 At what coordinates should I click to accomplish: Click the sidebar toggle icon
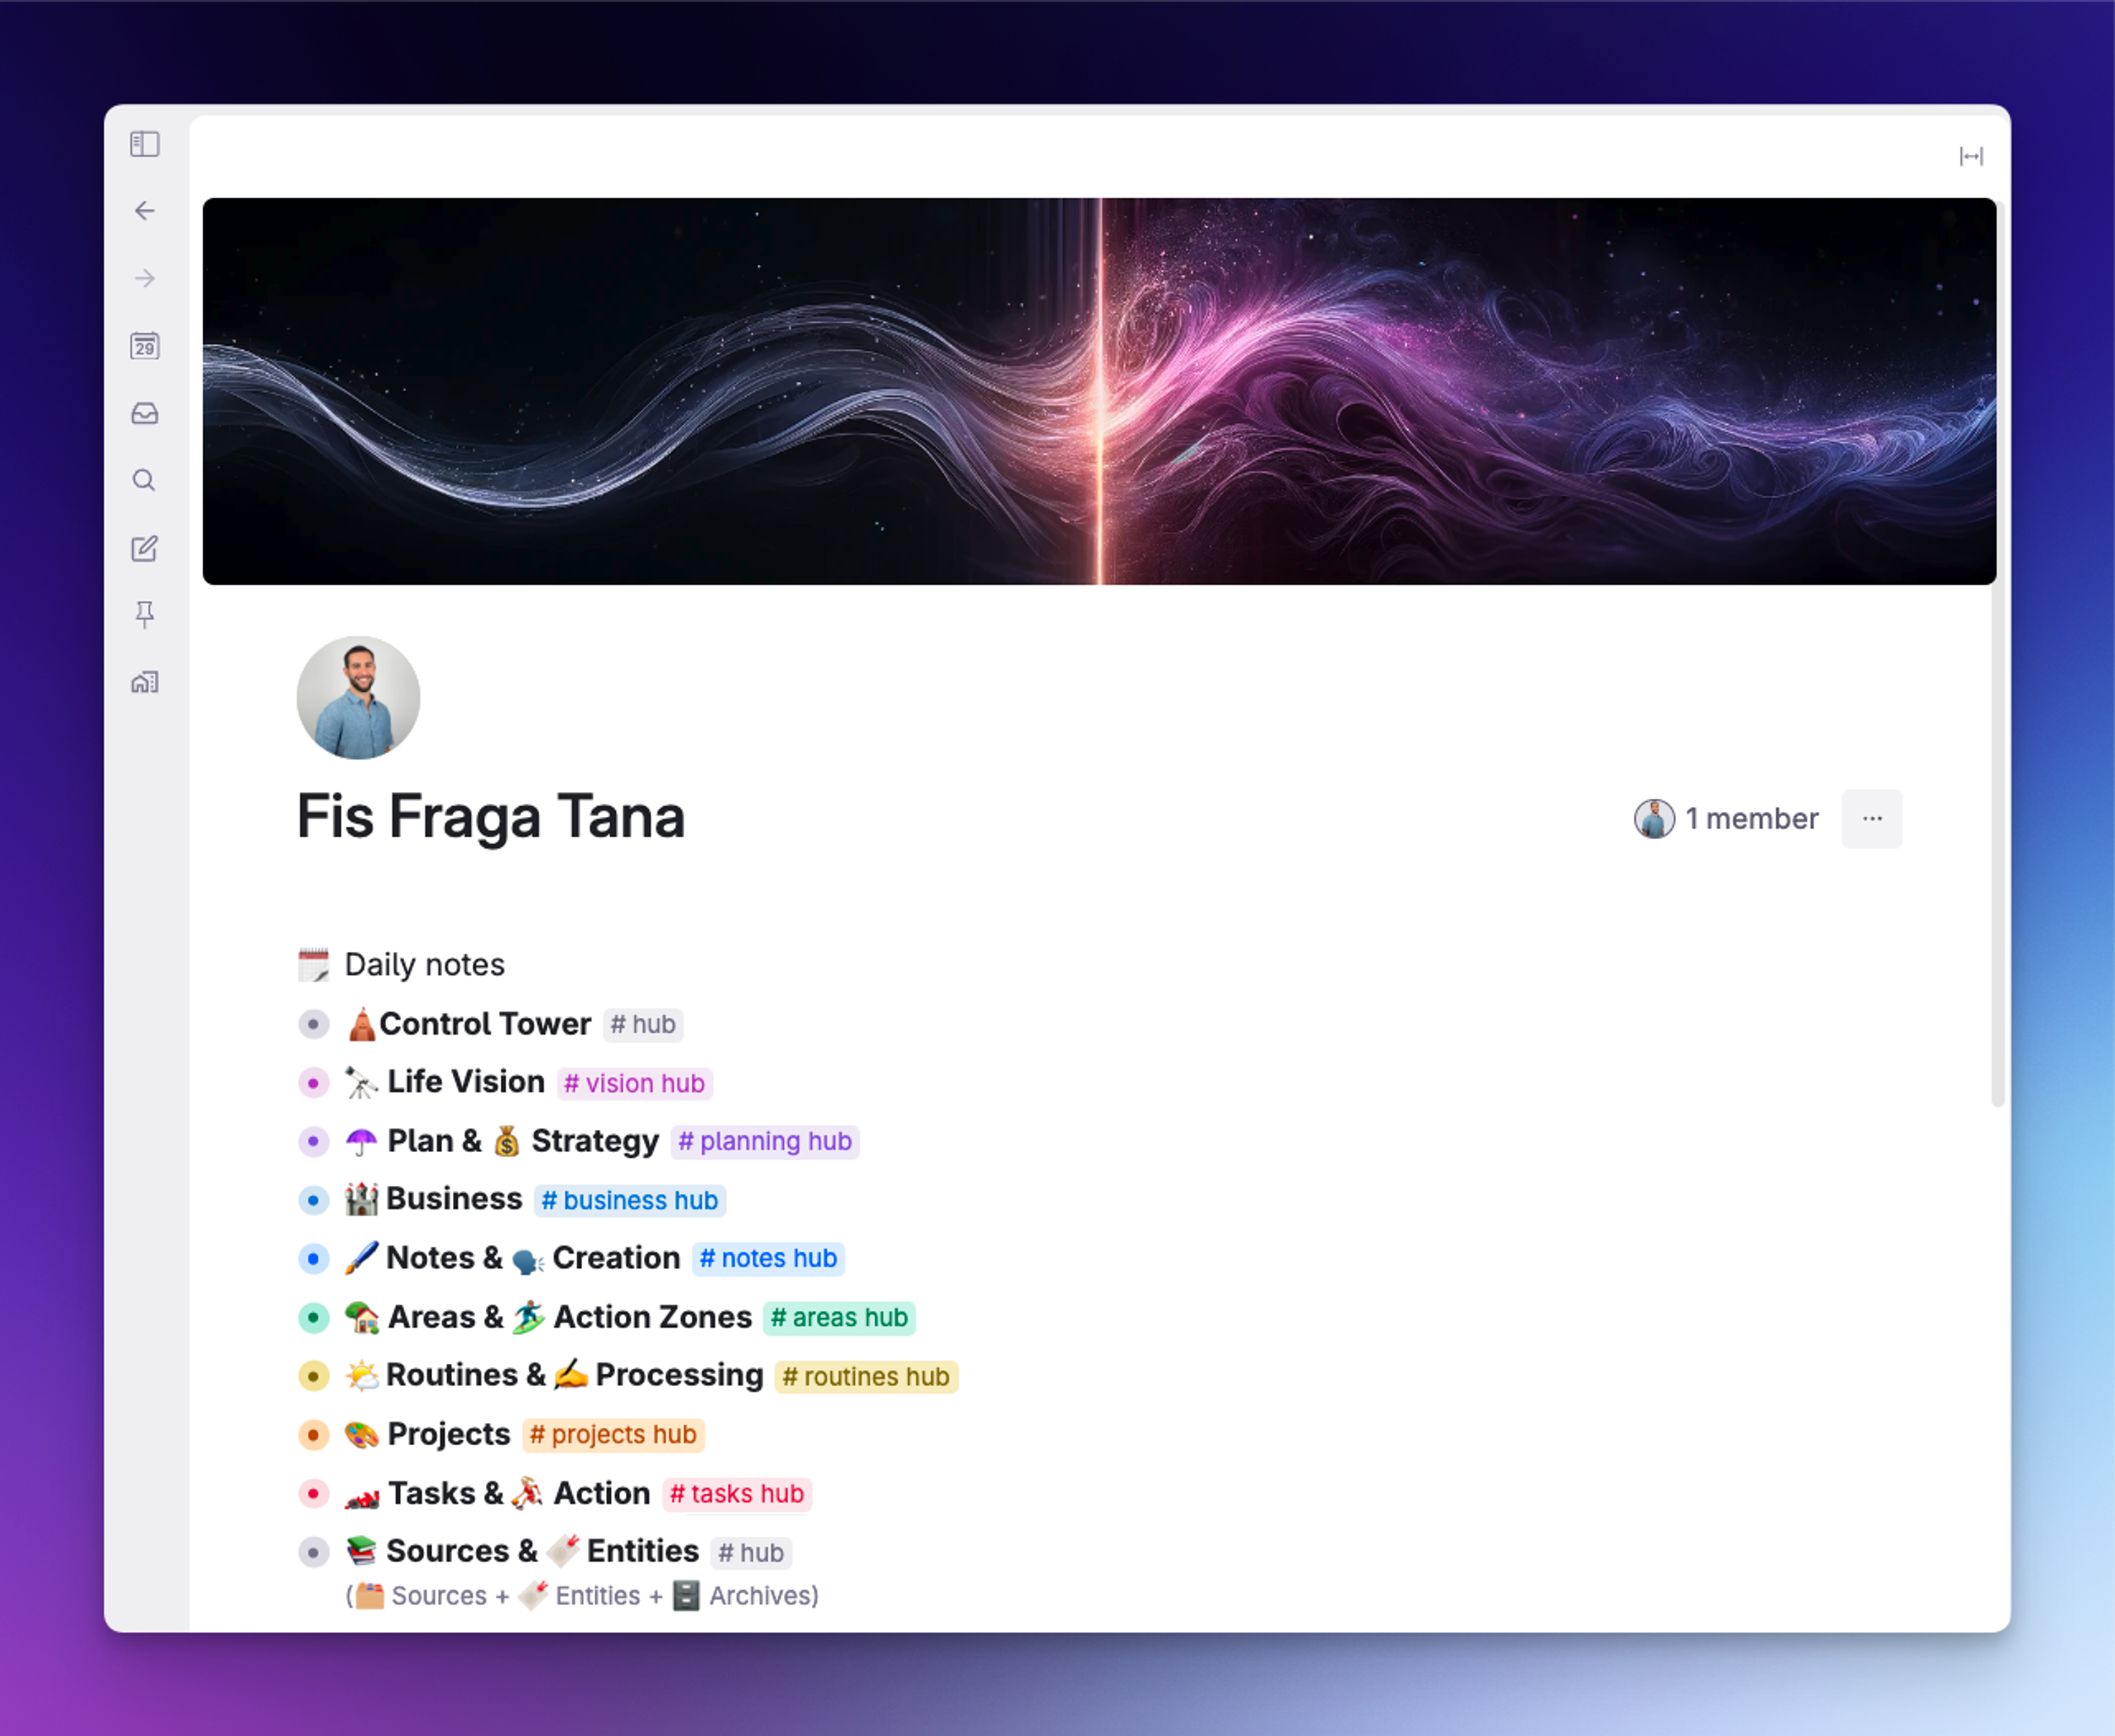[x=146, y=144]
